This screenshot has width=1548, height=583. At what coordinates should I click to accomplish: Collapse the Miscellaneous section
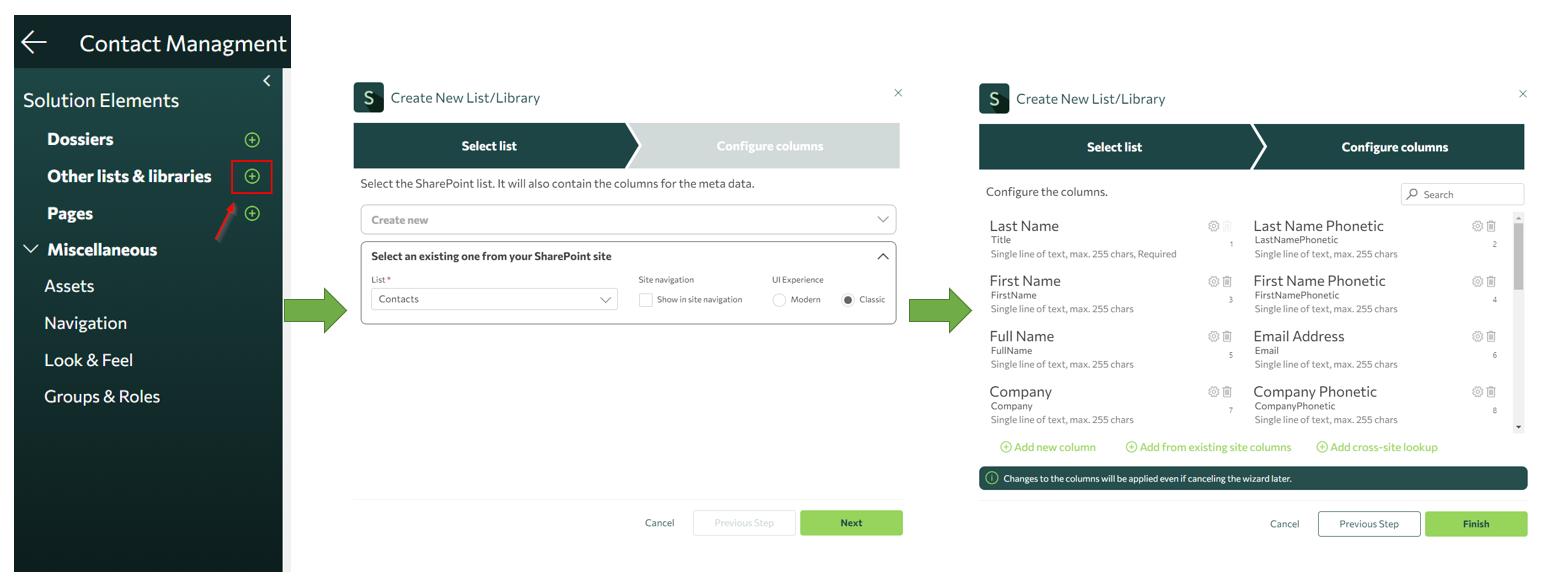click(x=31, y=250)
